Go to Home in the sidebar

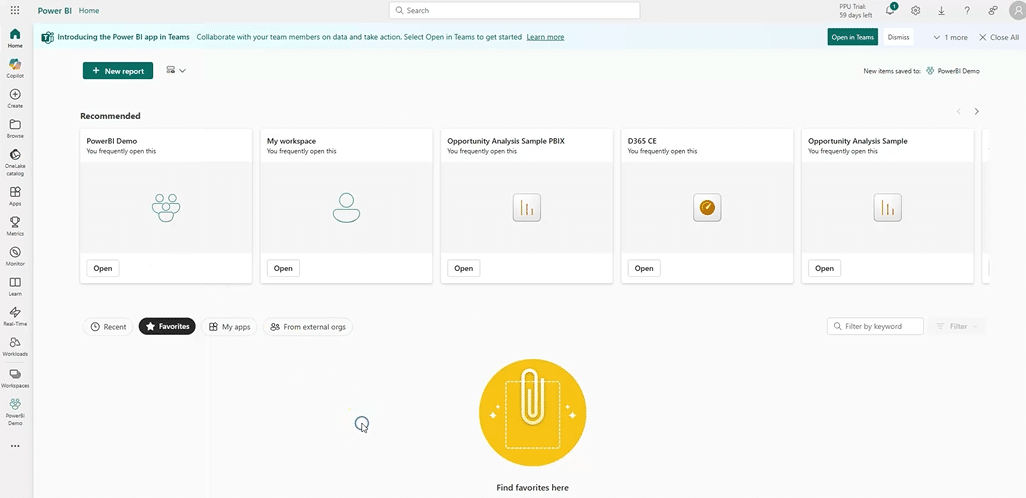pos(15,39)
